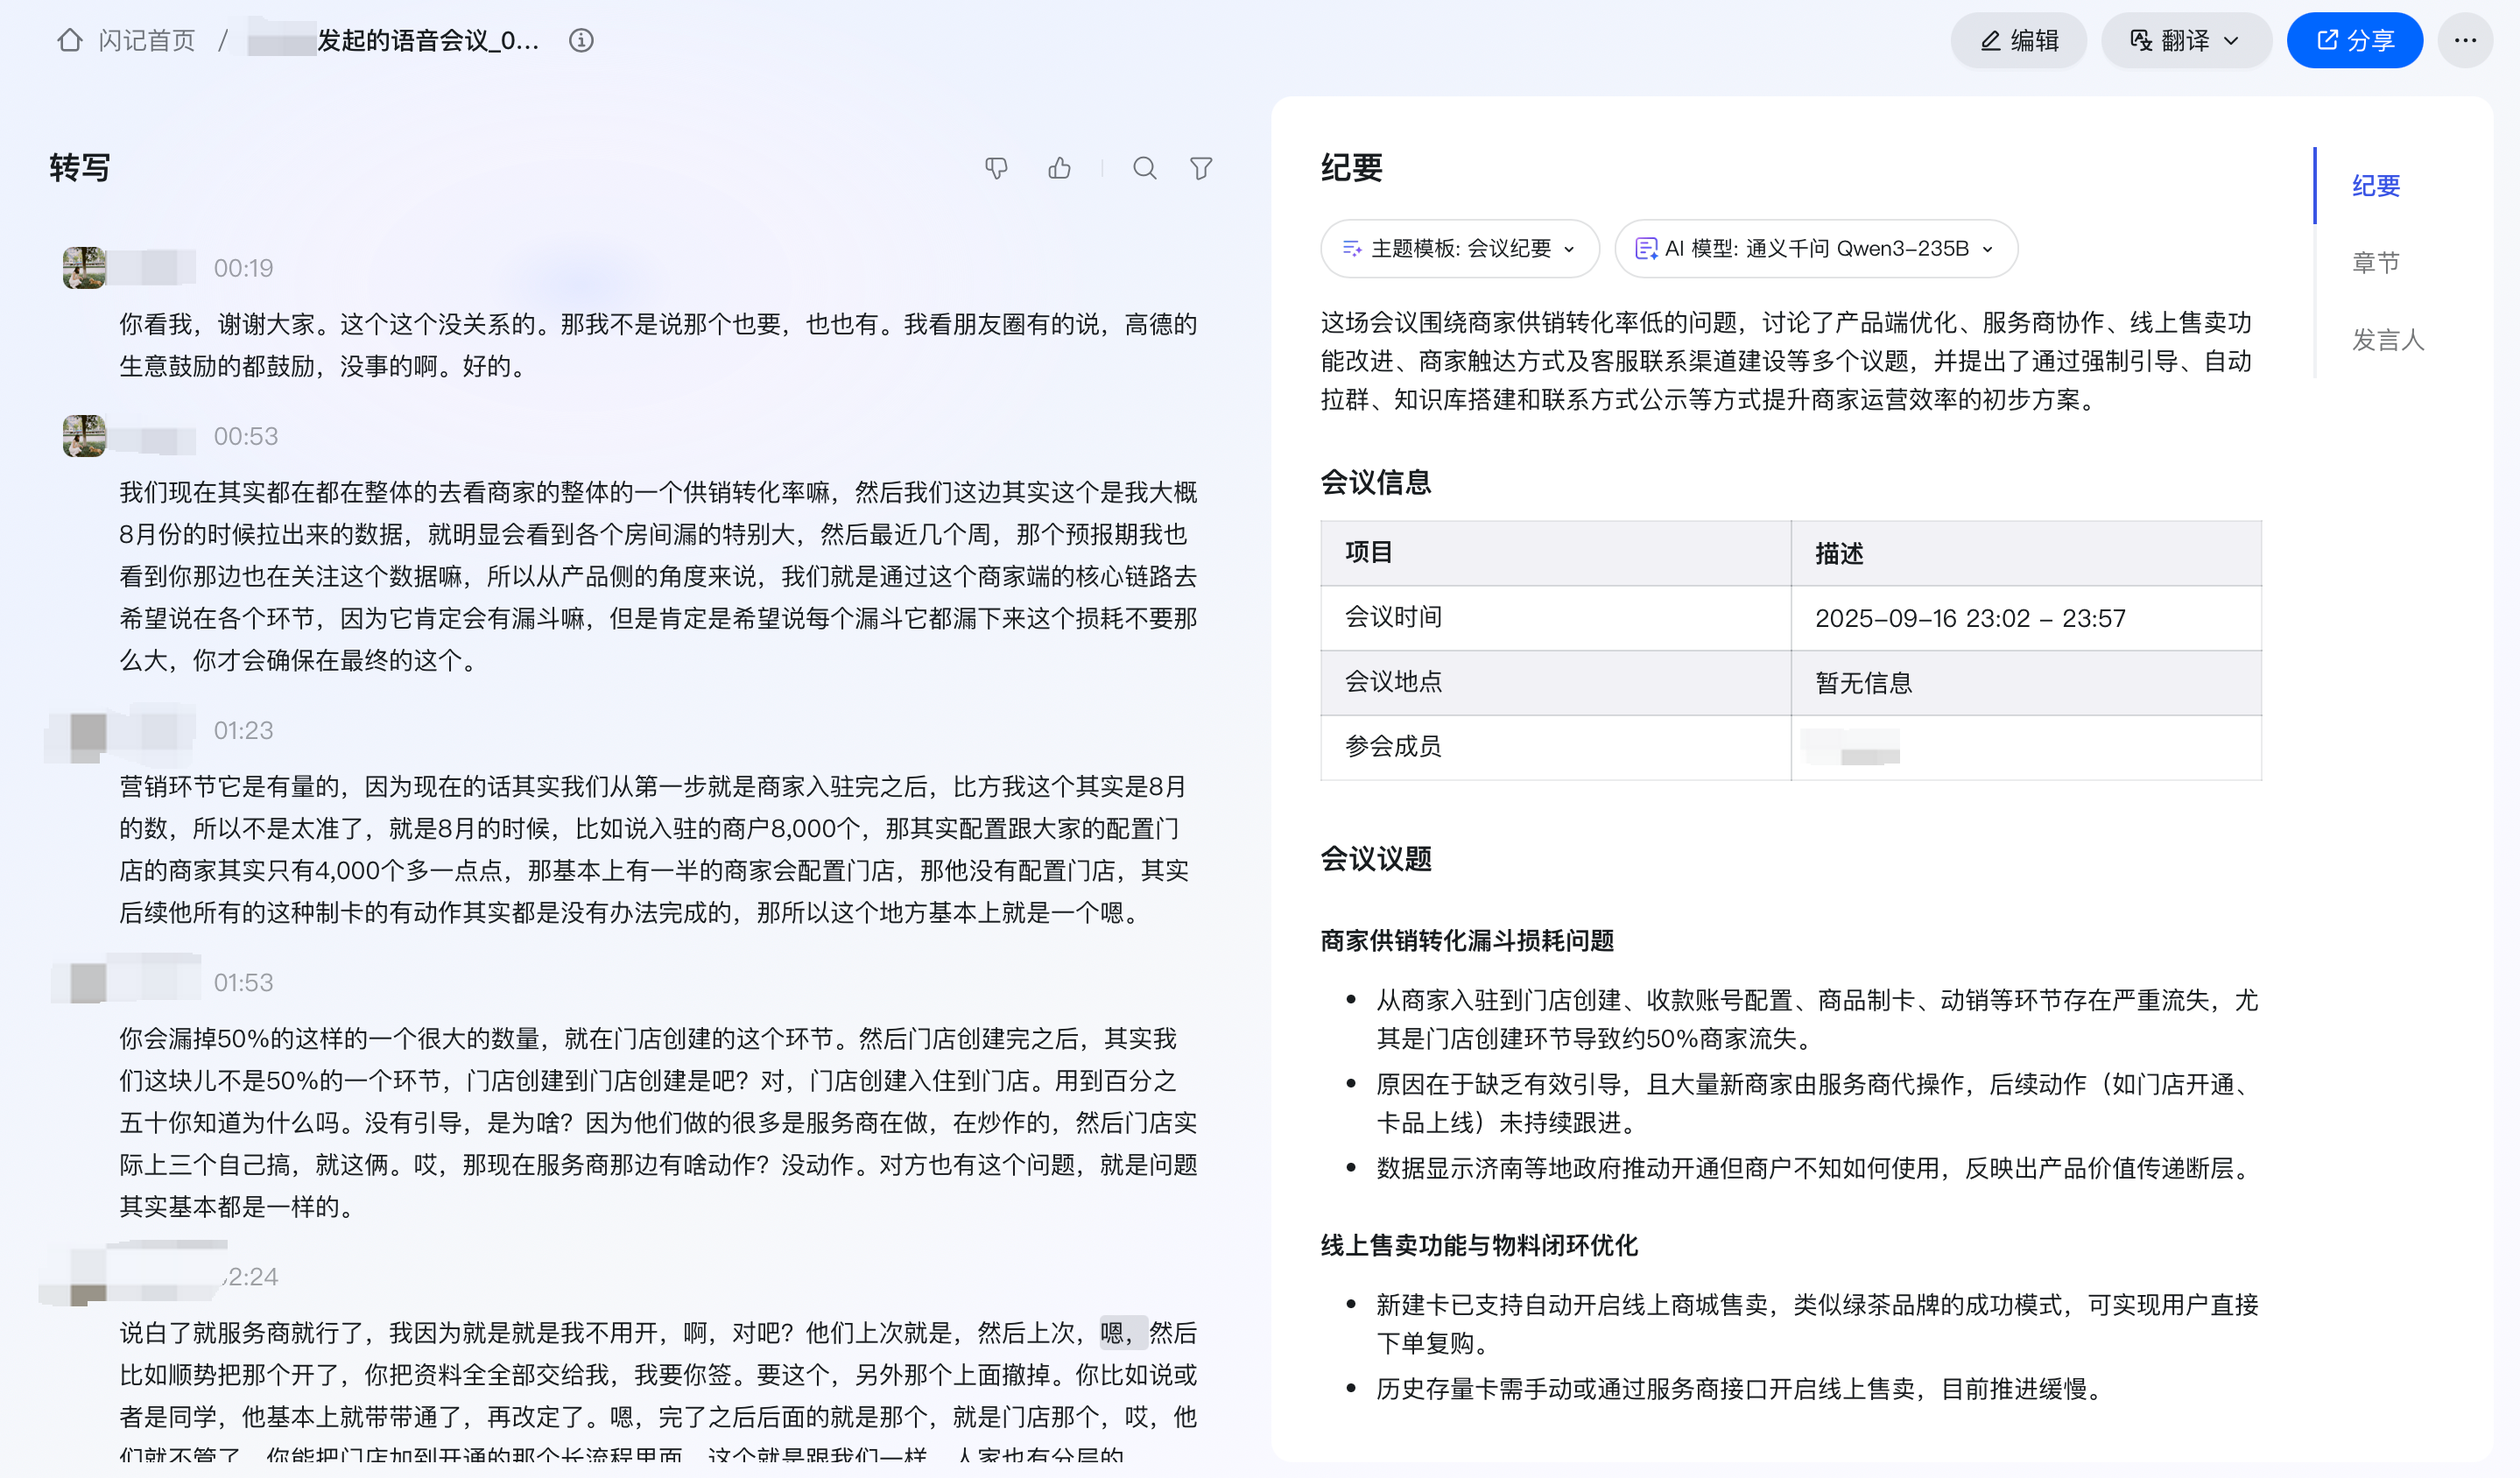The width and height of the screenshot is (2520, 1478).
Task: Select the 参会成员 table cell
Action: [1555, 746]
